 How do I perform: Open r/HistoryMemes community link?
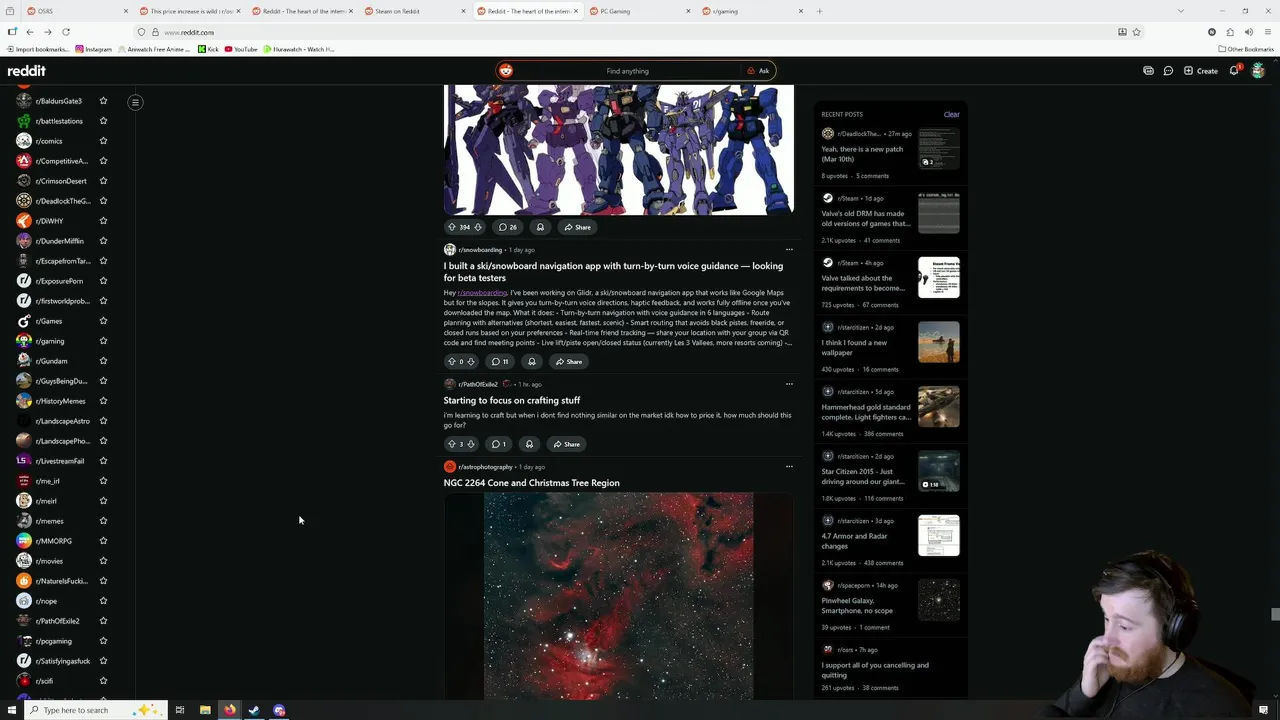coord(60,401)
